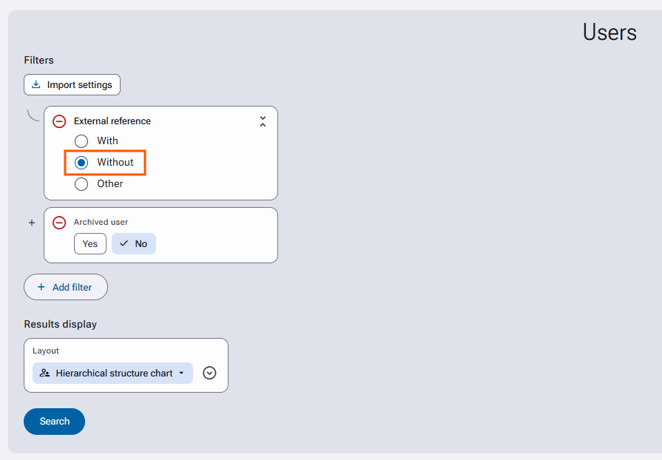Remove the Archived user filter via red minus
The image size is (662, 460).
click(59, 222)
